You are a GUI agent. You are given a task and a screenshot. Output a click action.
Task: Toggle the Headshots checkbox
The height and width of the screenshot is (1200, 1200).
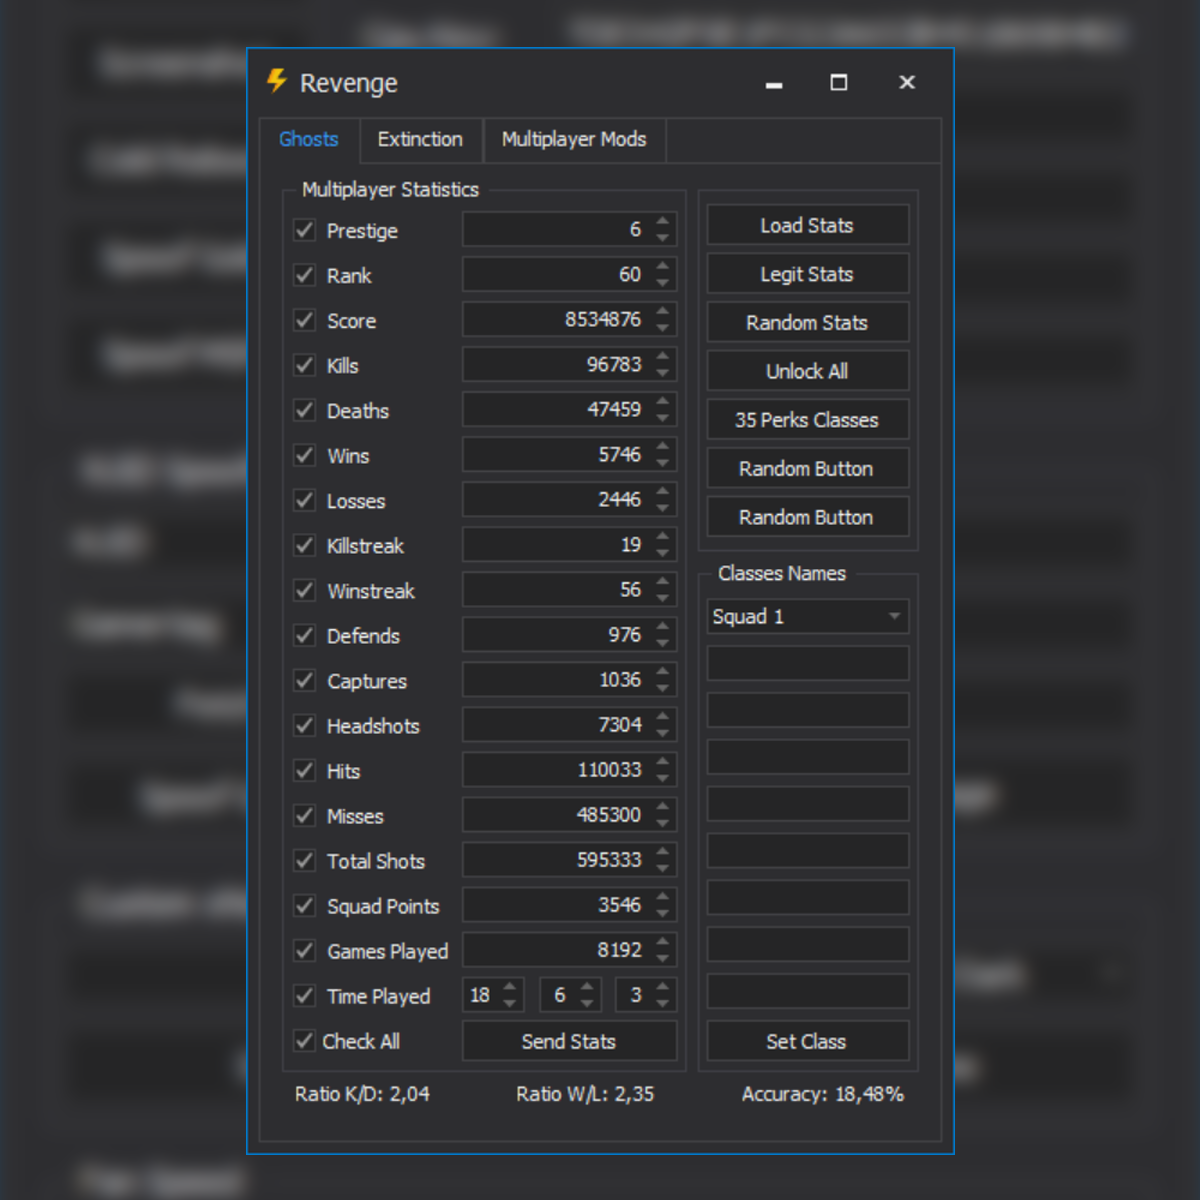coord(305,725)
